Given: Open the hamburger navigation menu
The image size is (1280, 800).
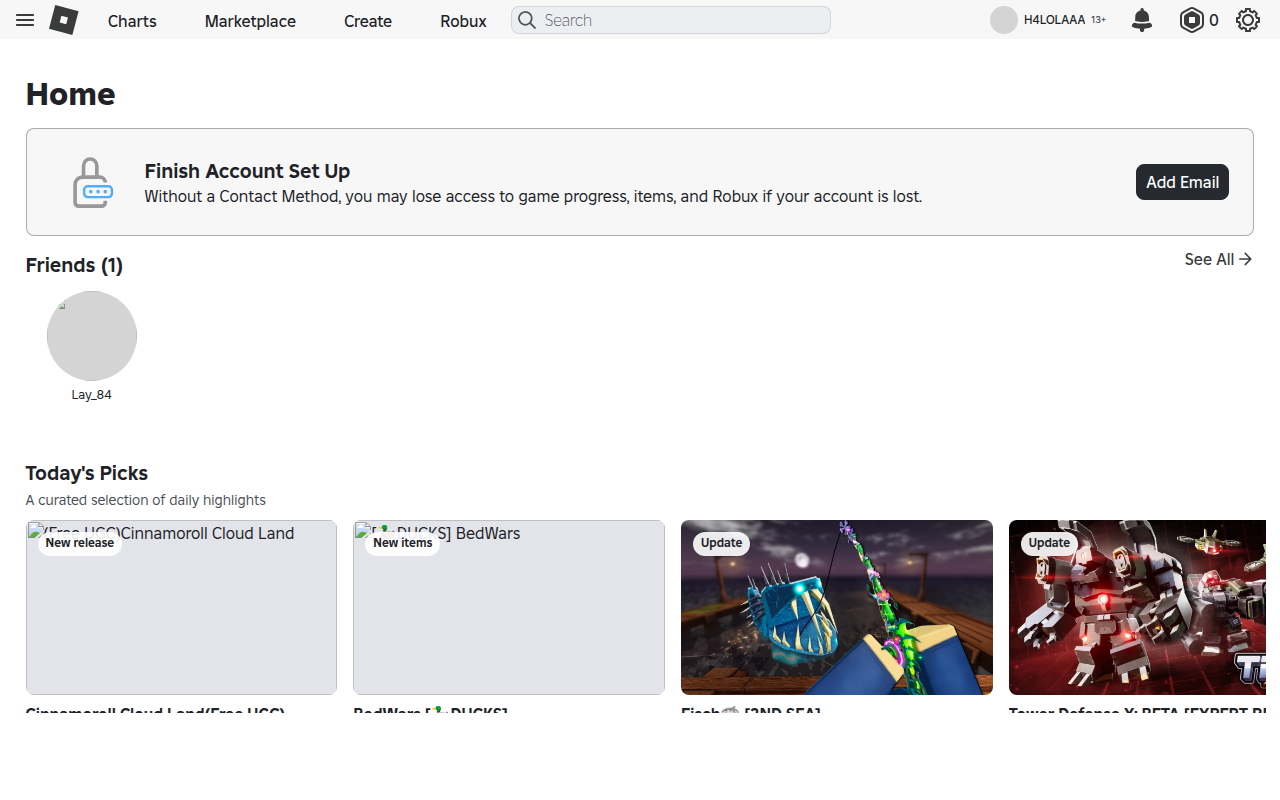Looking at the screenshot, I should (x=25, y=20).
